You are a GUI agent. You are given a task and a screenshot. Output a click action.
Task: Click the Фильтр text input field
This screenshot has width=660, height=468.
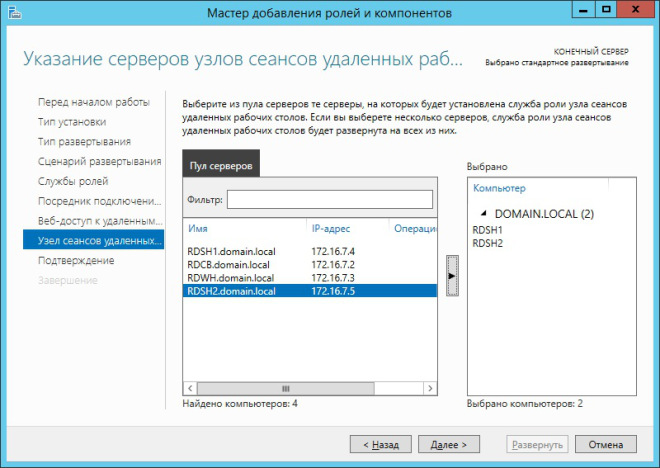tap(329, 200)
